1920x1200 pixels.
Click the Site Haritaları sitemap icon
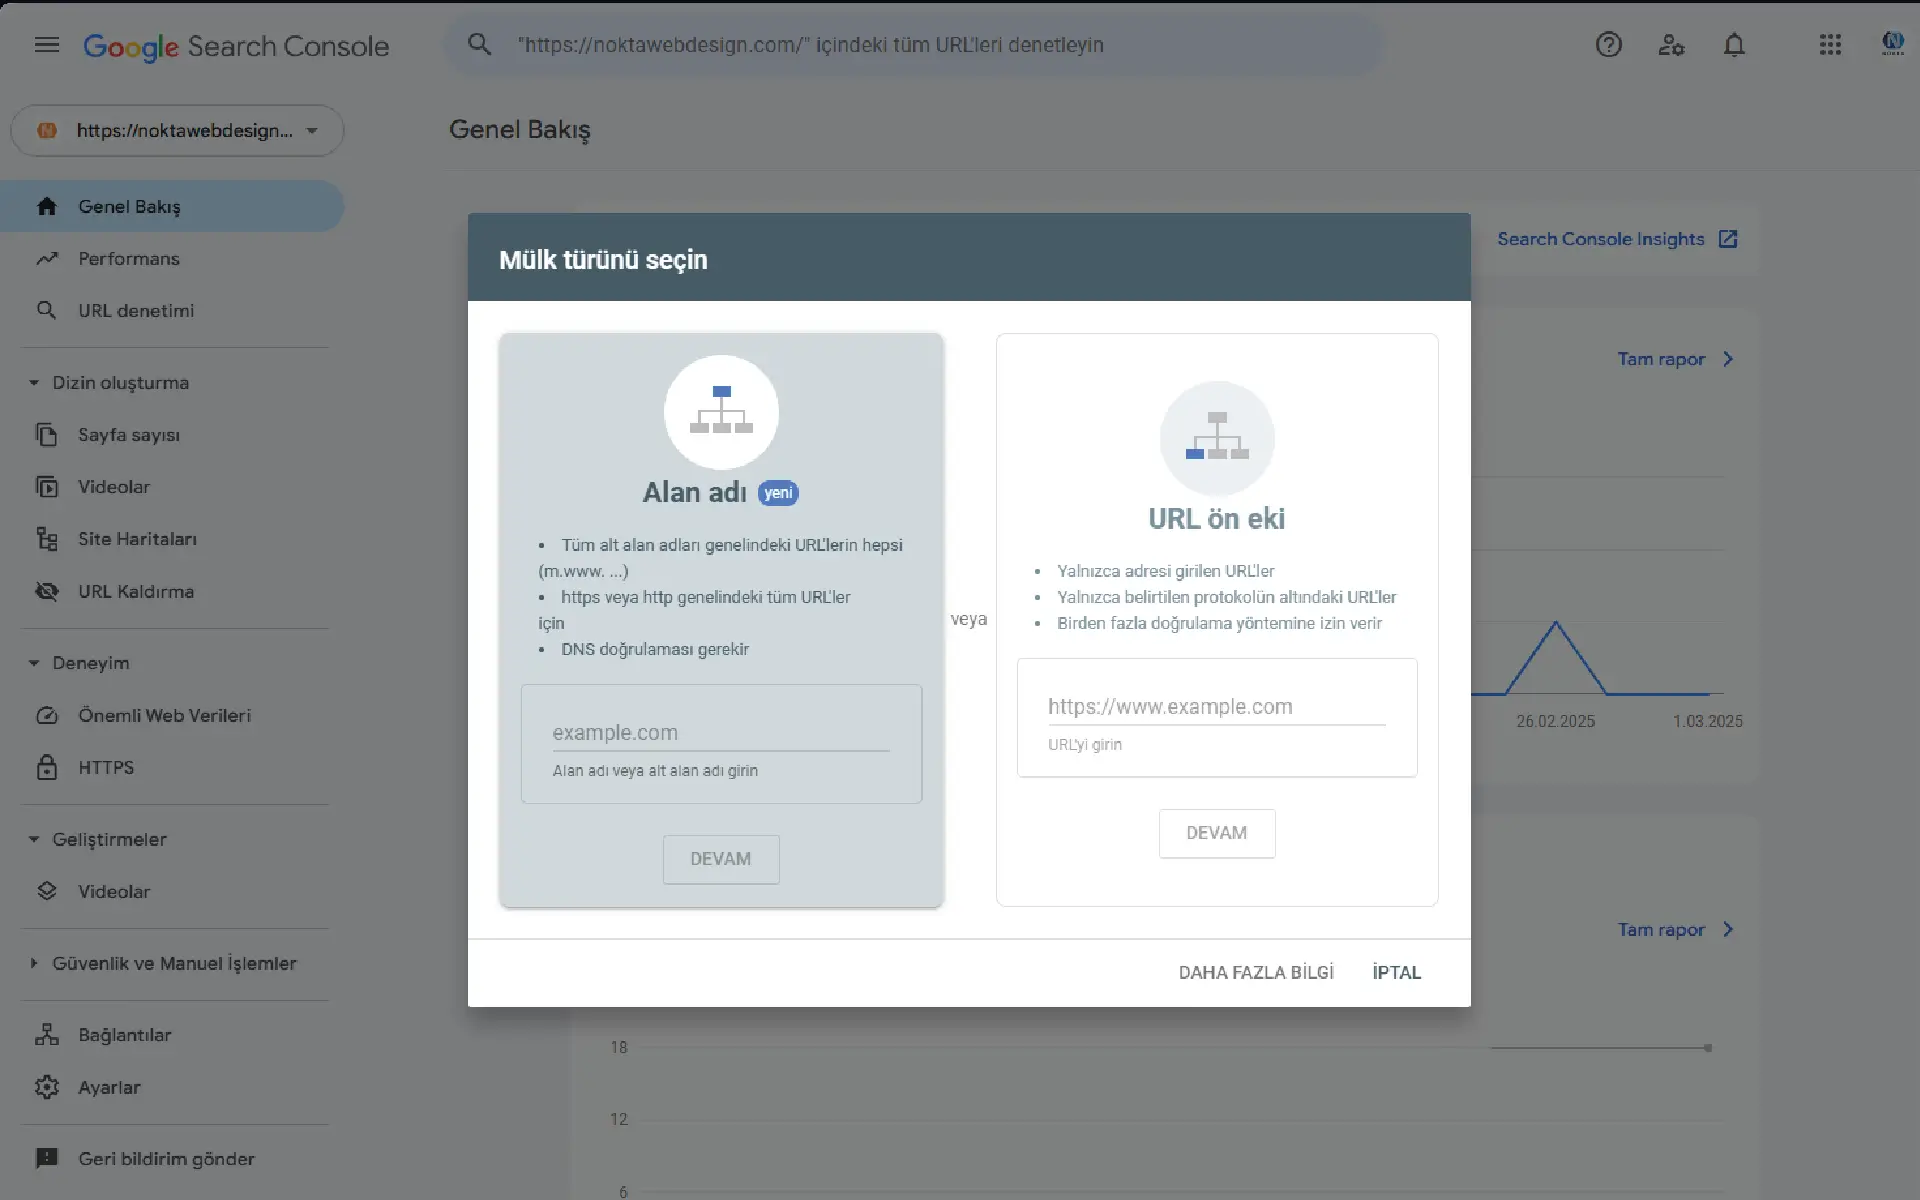point(47,539)
